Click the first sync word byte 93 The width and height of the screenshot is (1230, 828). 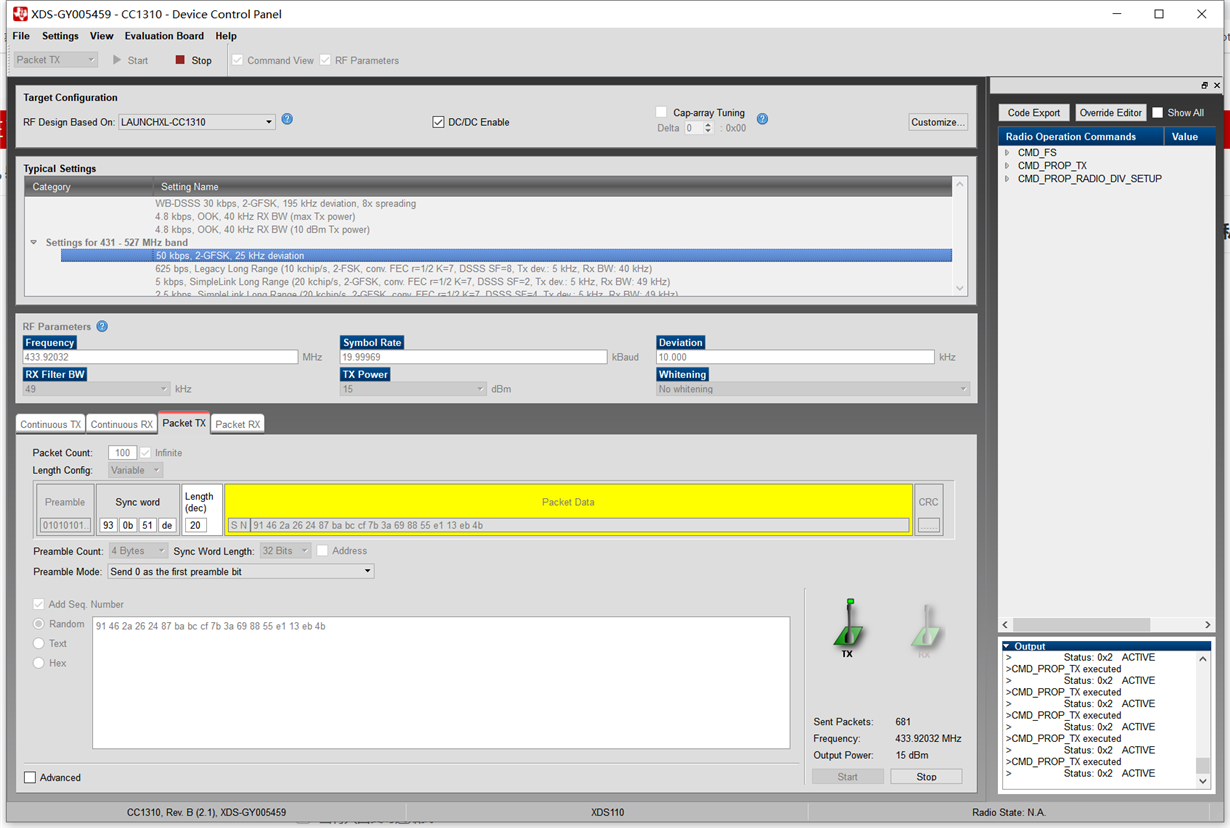108,525
